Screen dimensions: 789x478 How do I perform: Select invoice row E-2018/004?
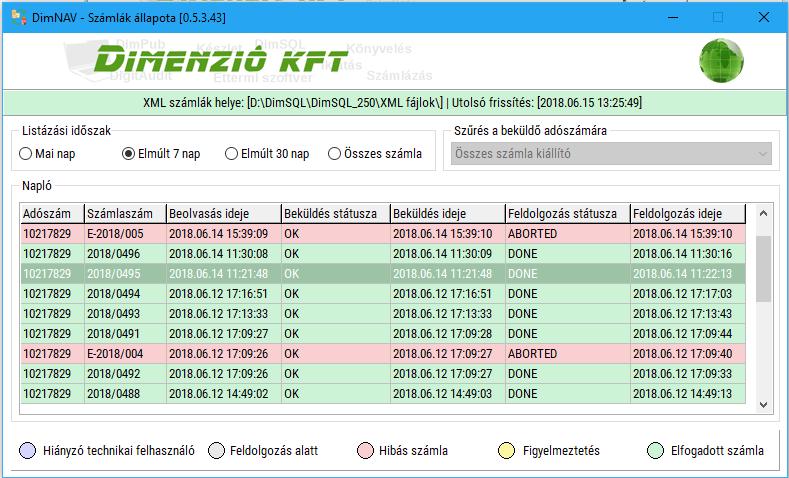coord(383,354)
